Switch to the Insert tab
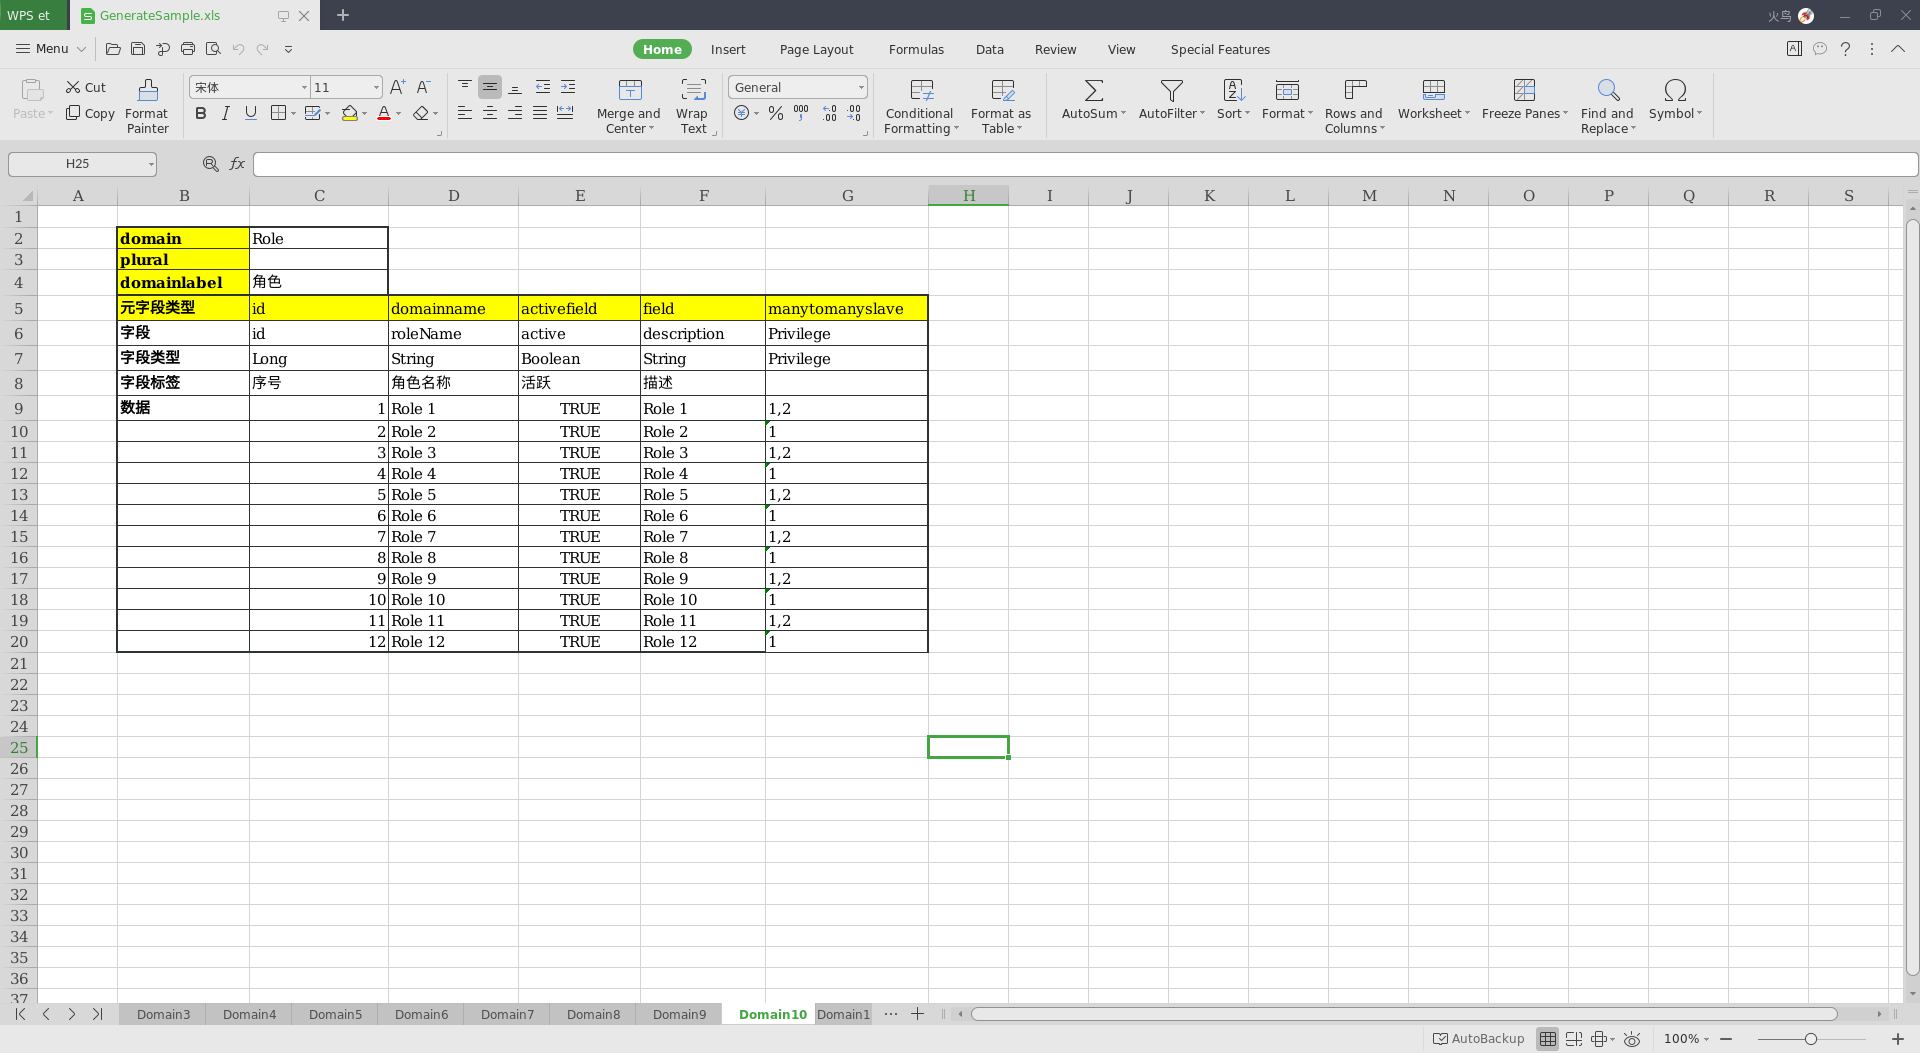This screenshot has height=1053, width=1920. coord(728,49)
